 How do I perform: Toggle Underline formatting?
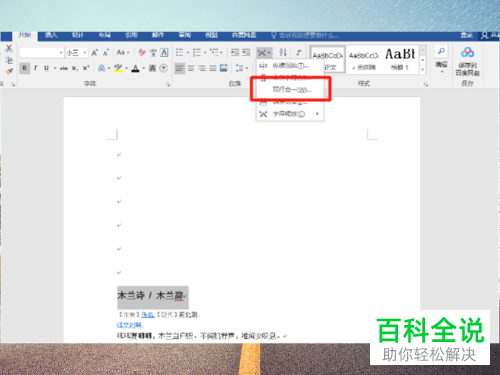[46, 68]
